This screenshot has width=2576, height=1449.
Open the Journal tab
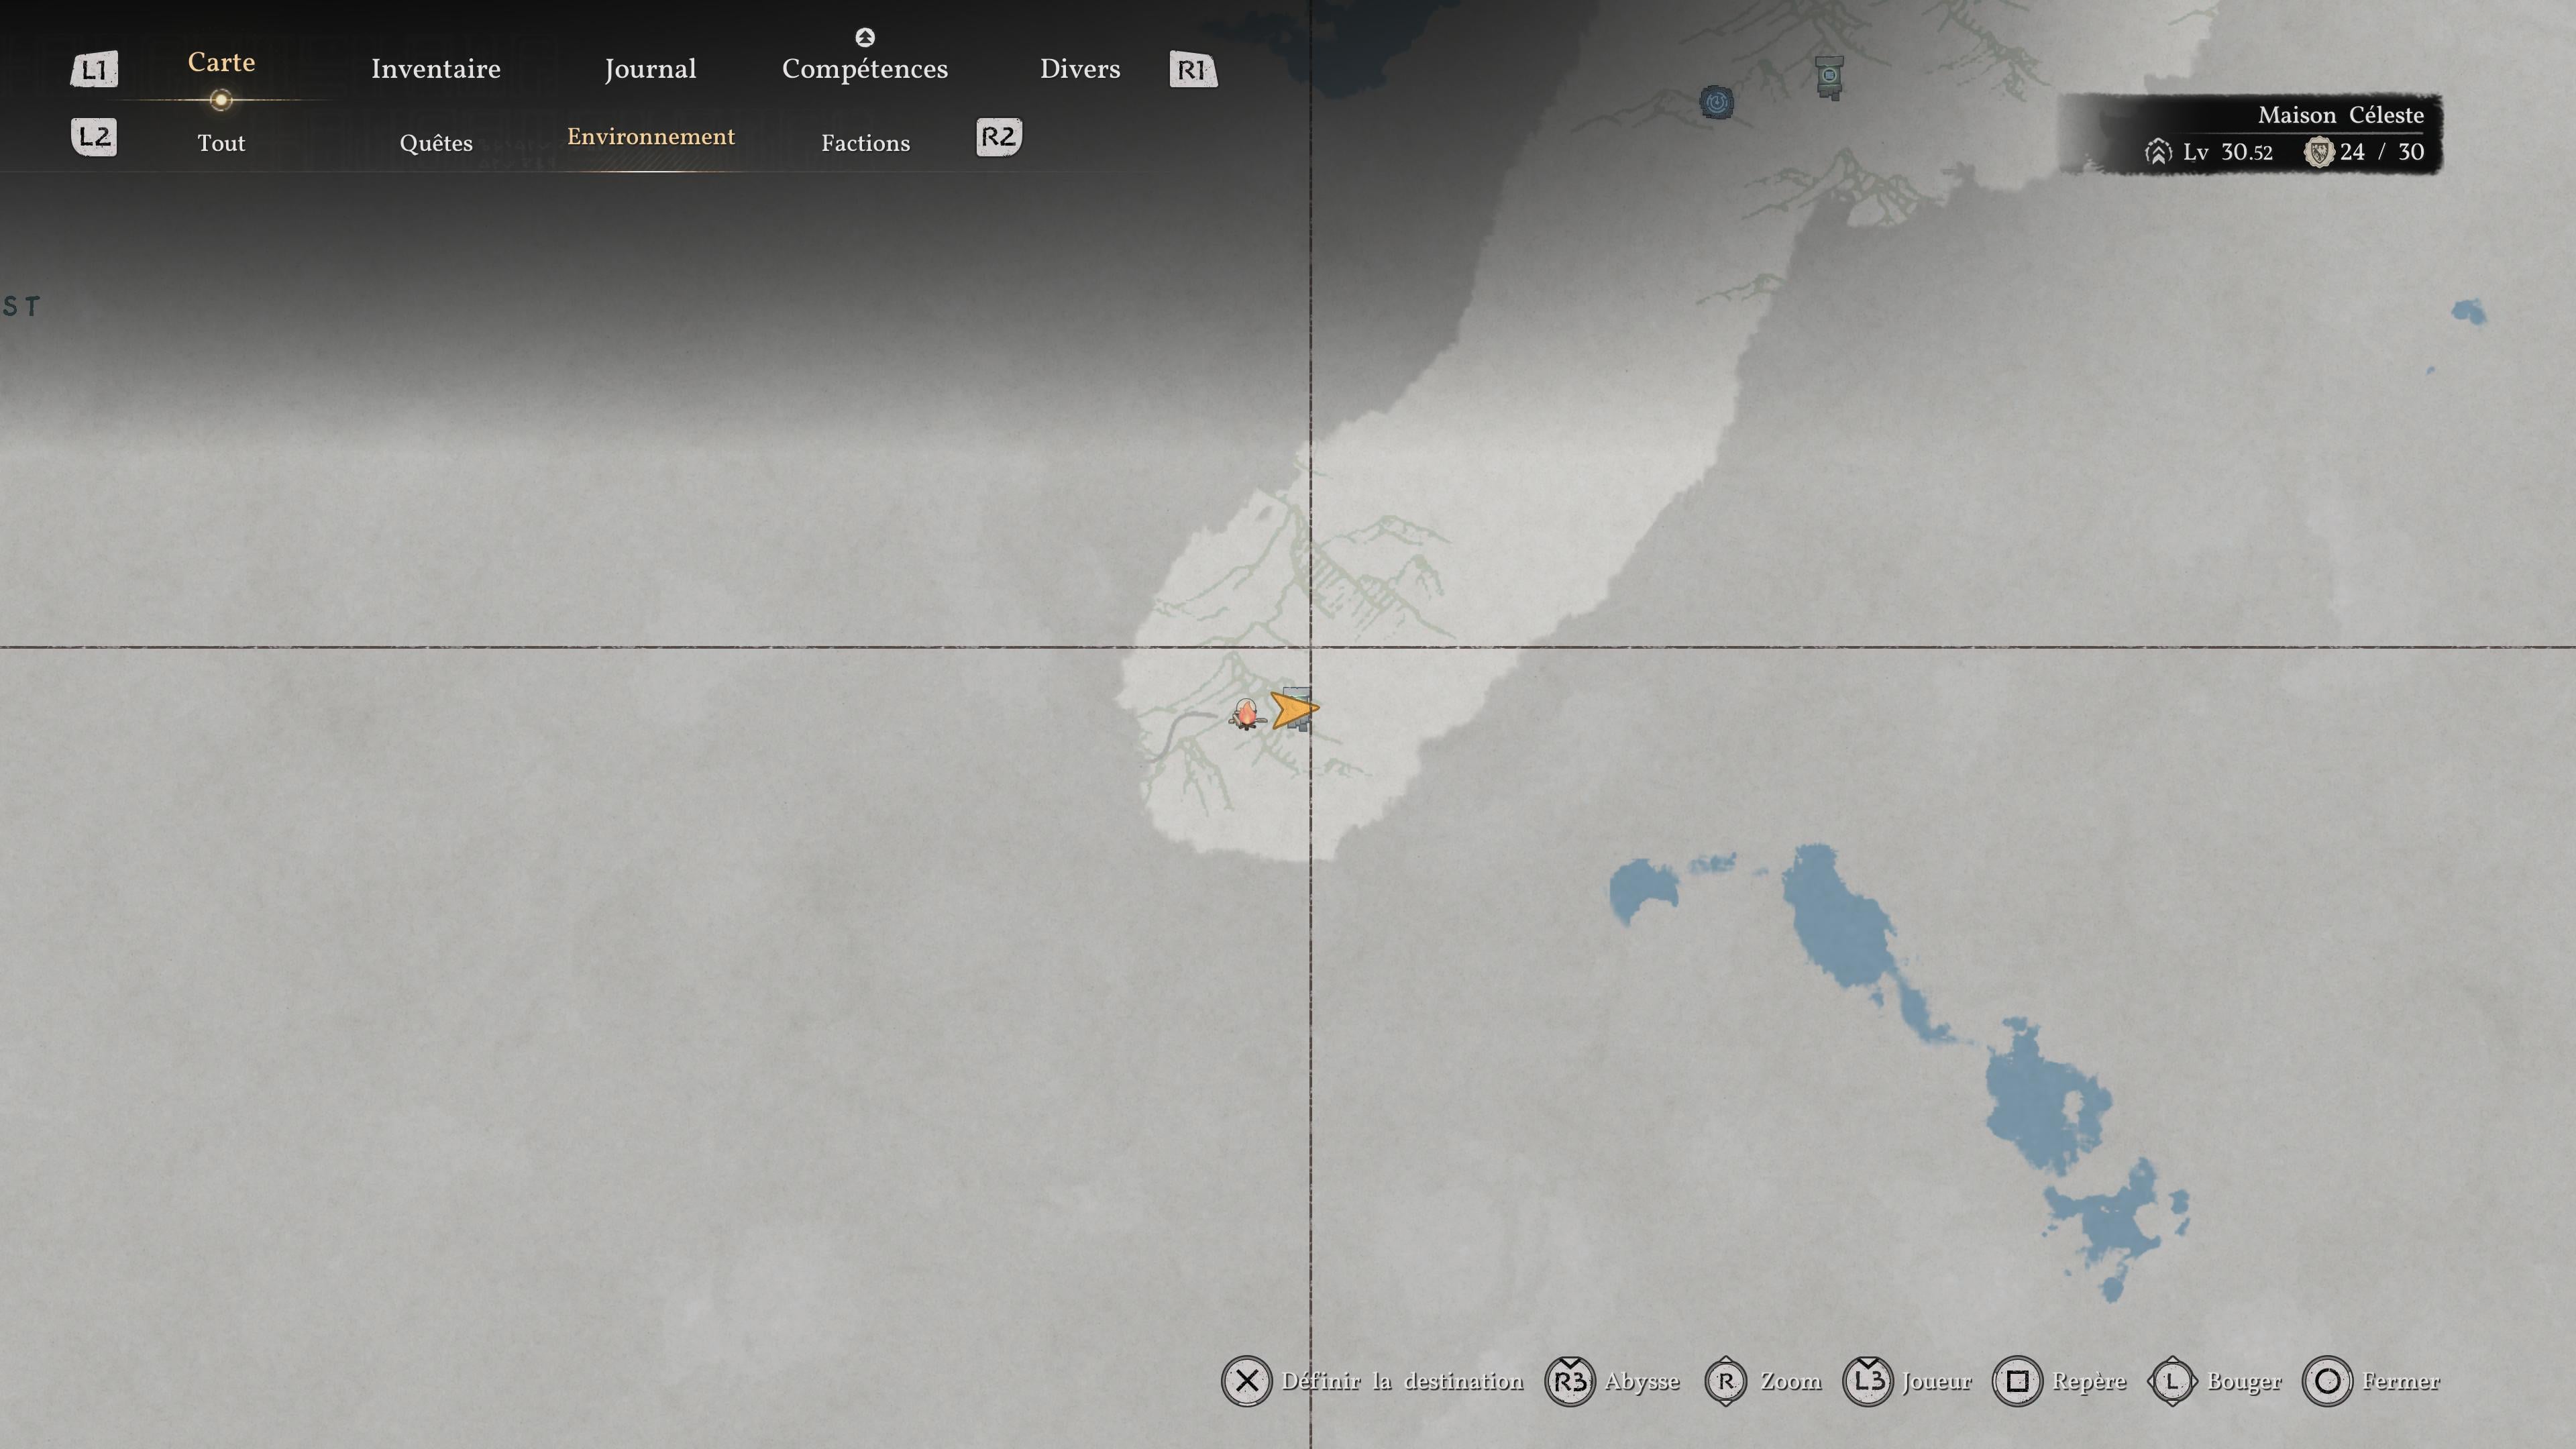click(x=650, y=69)
